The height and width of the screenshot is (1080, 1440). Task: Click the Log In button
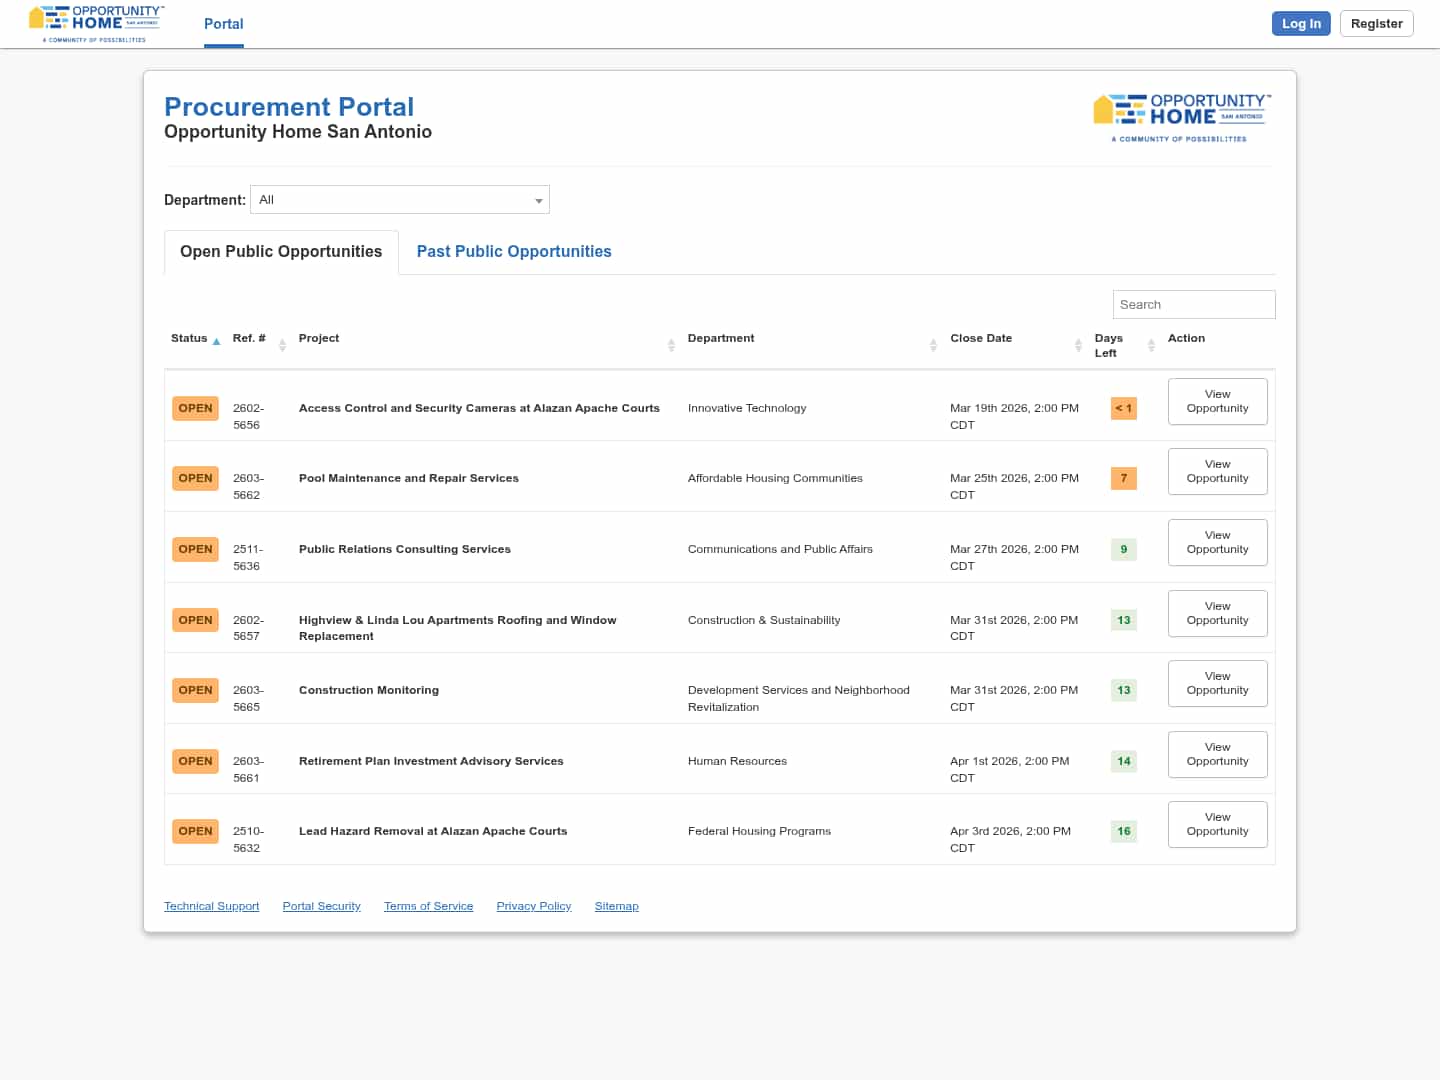pos(1300,24)
